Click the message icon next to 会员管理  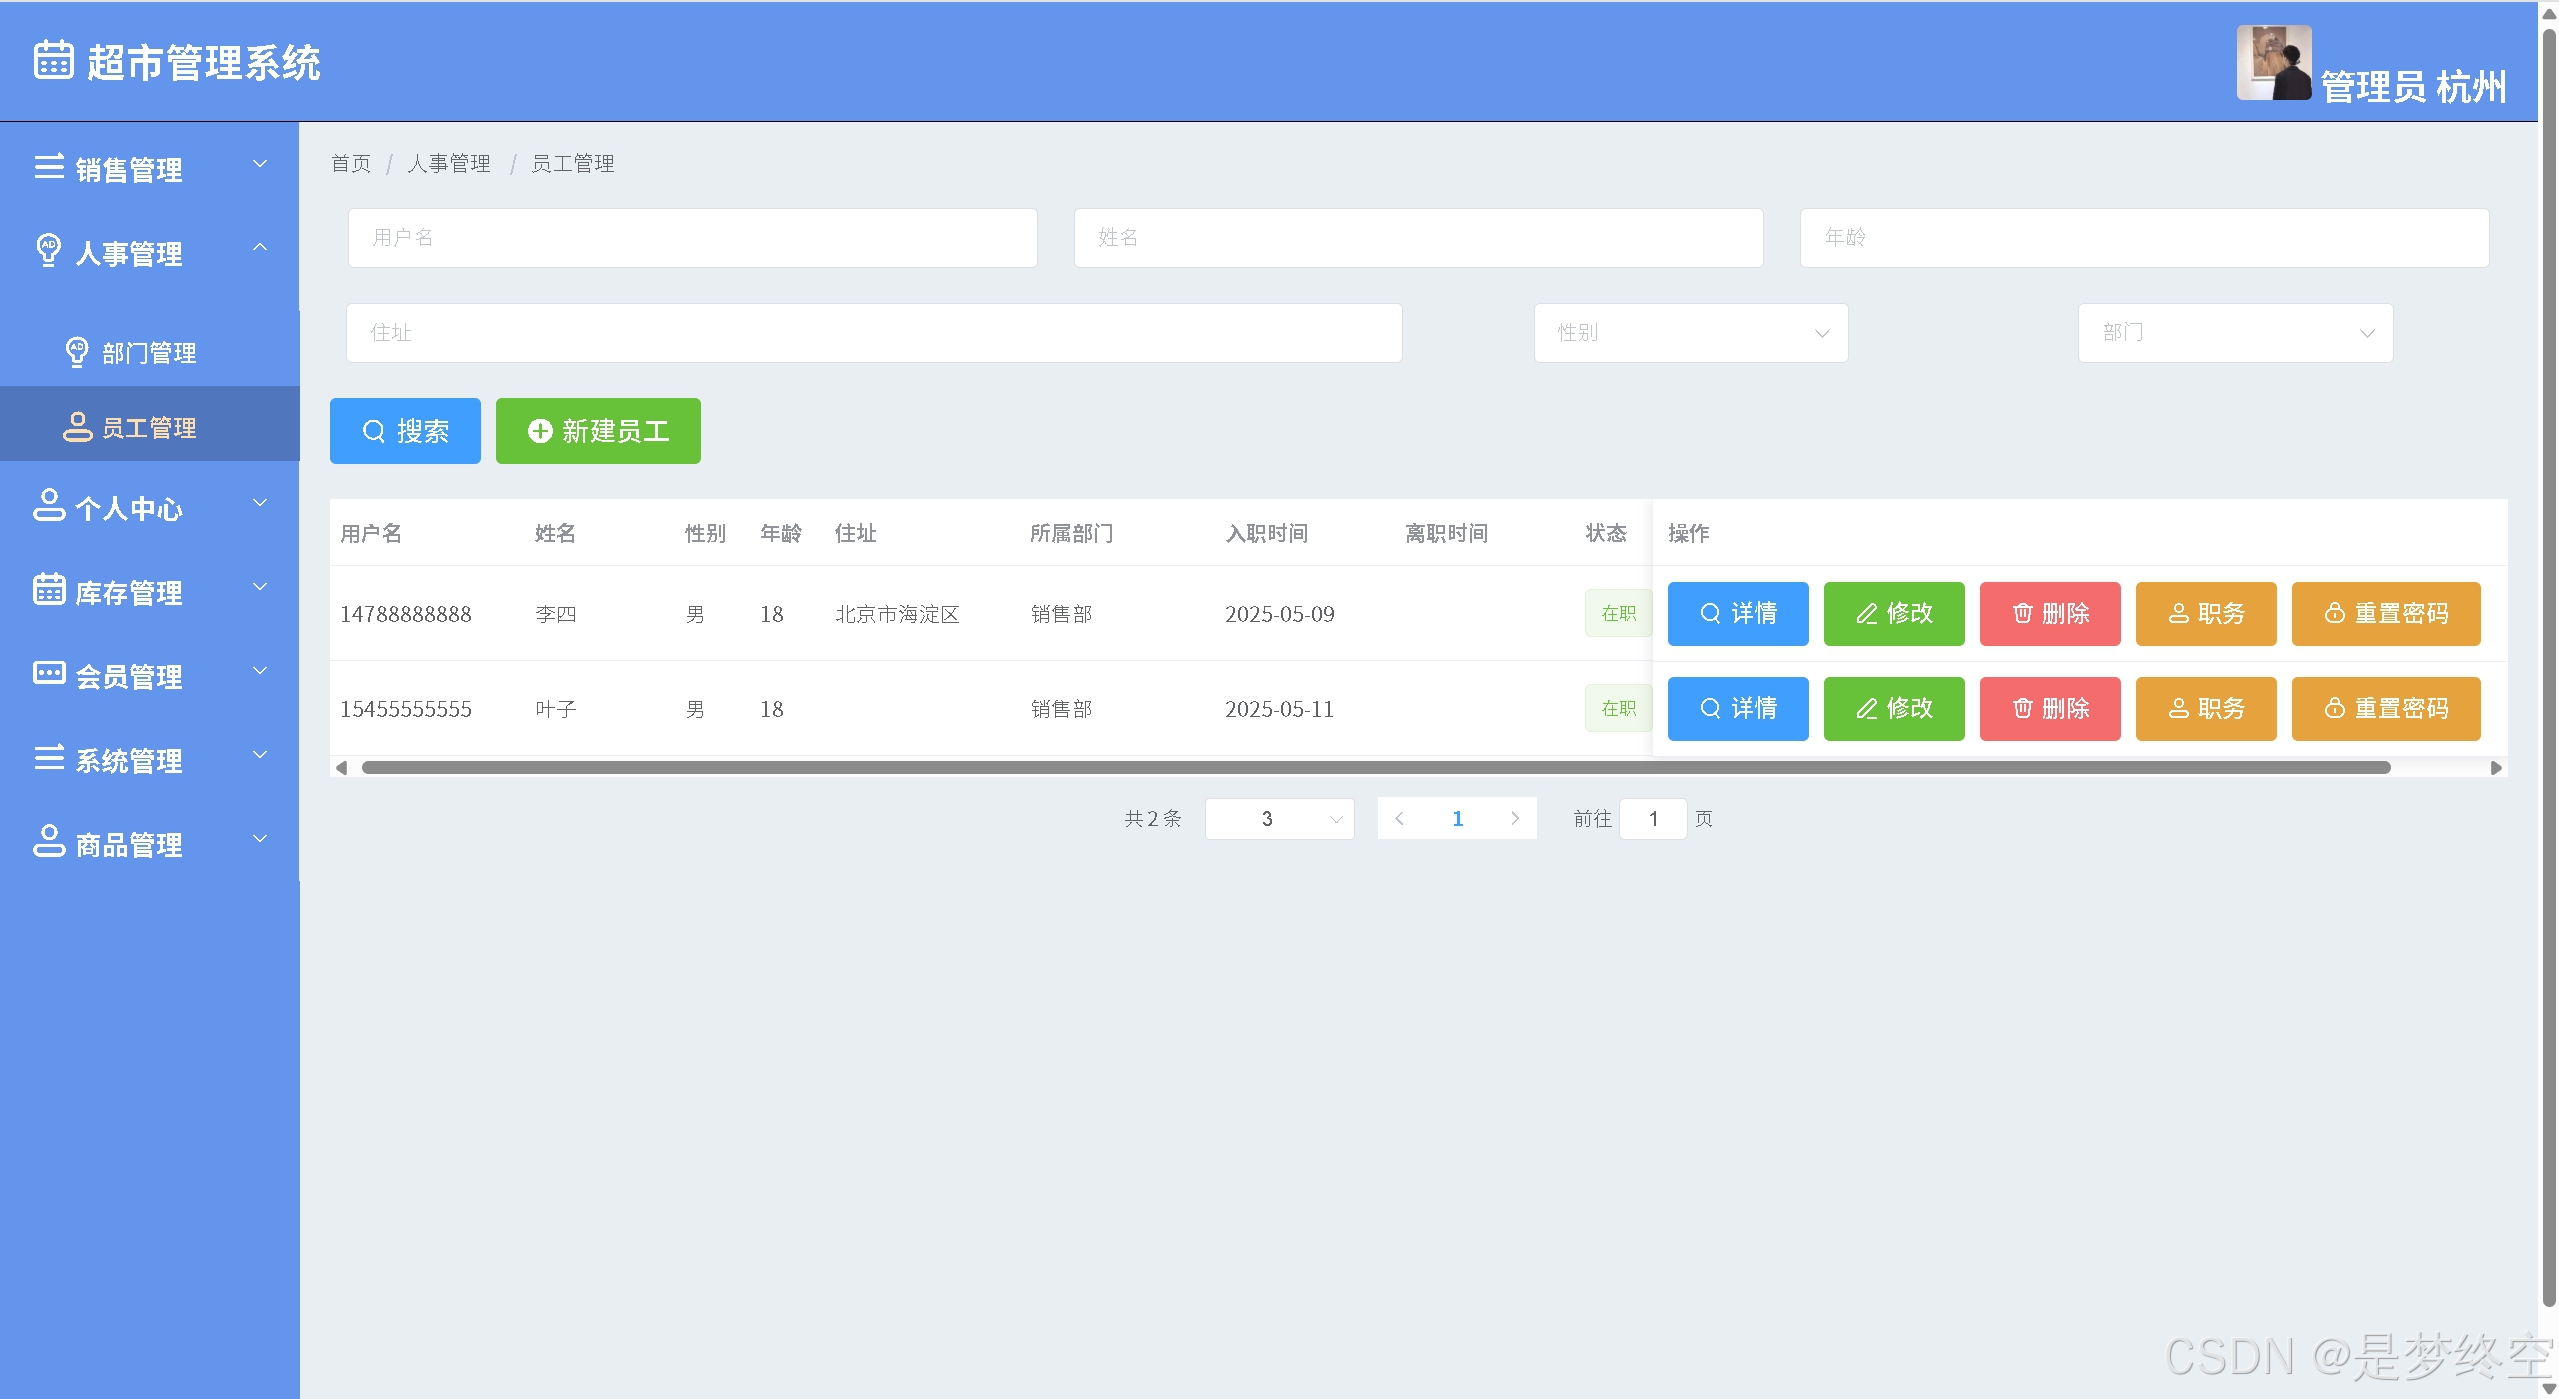(x=49, y=673)
